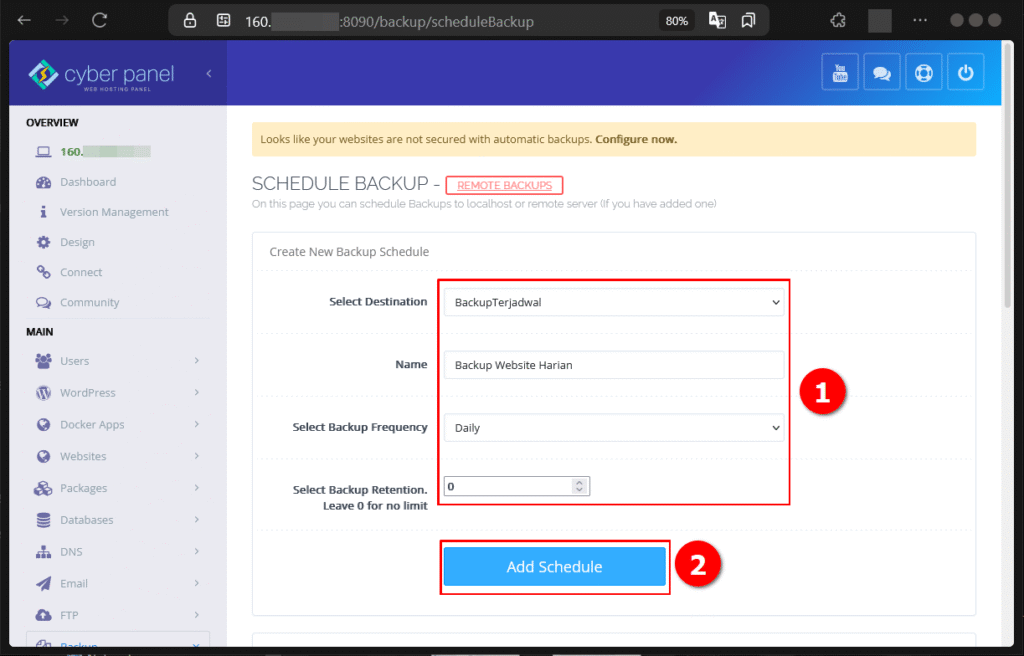This screenshot has height=656, width=1024.
Task: Click the browser forward arrow
Action: click(x=62, y=21)
